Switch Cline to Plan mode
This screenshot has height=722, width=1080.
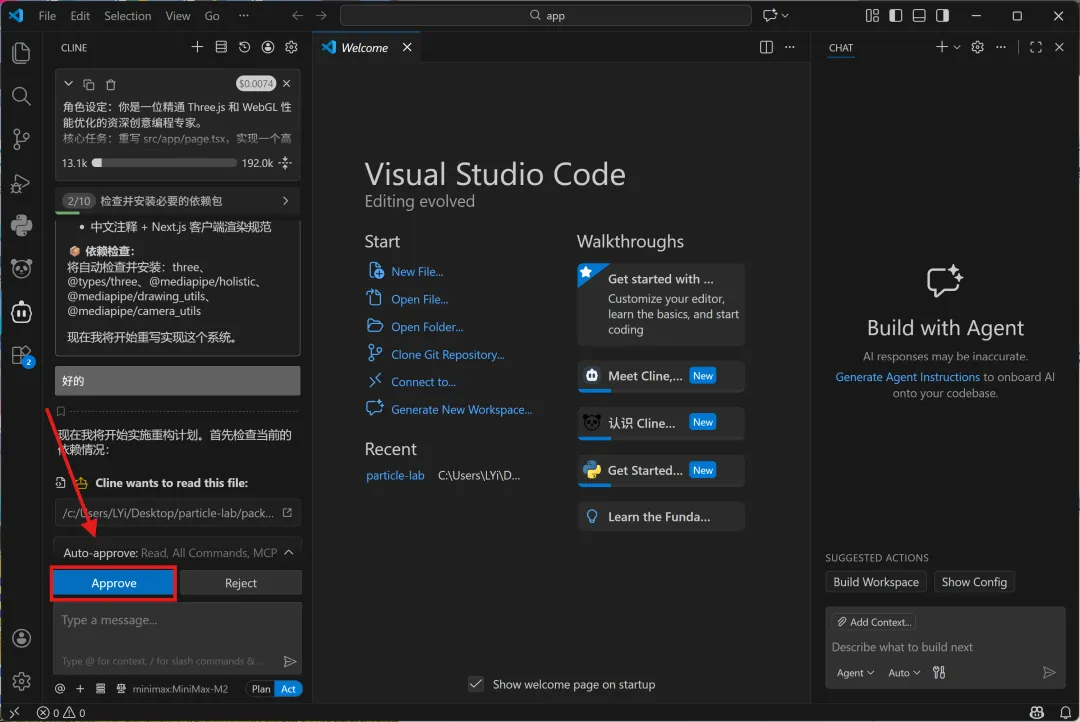click(x=261, y=689)
